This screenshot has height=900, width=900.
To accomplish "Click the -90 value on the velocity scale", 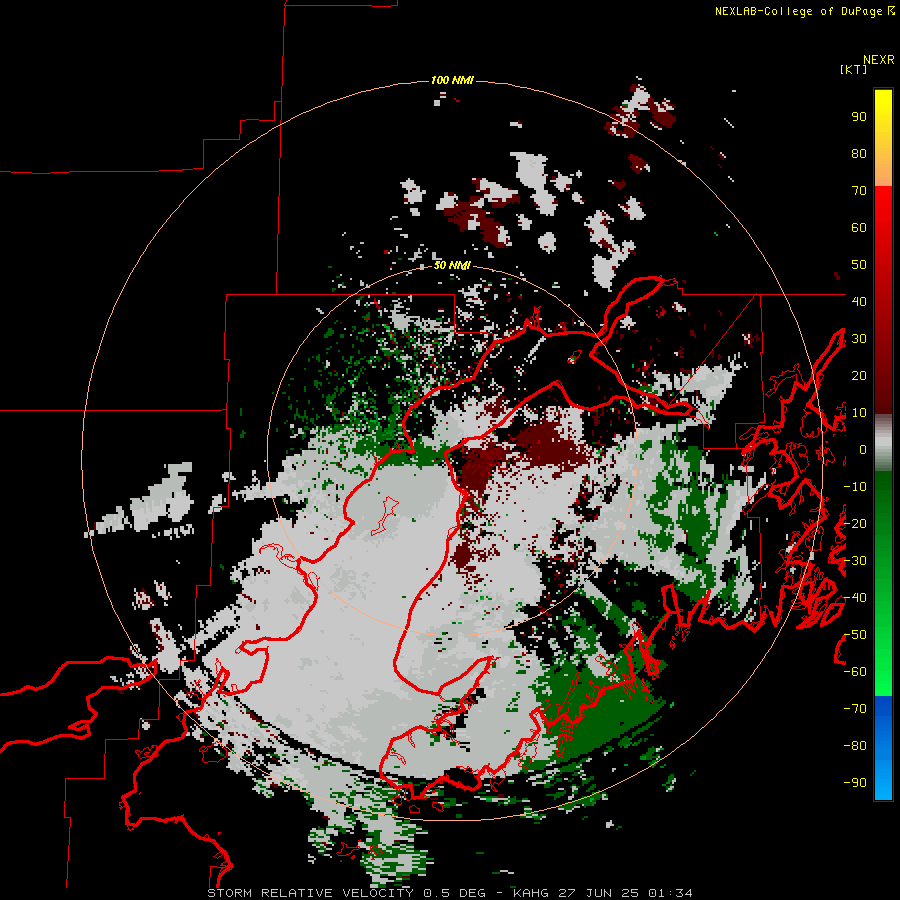I will (x=855, y=782).
